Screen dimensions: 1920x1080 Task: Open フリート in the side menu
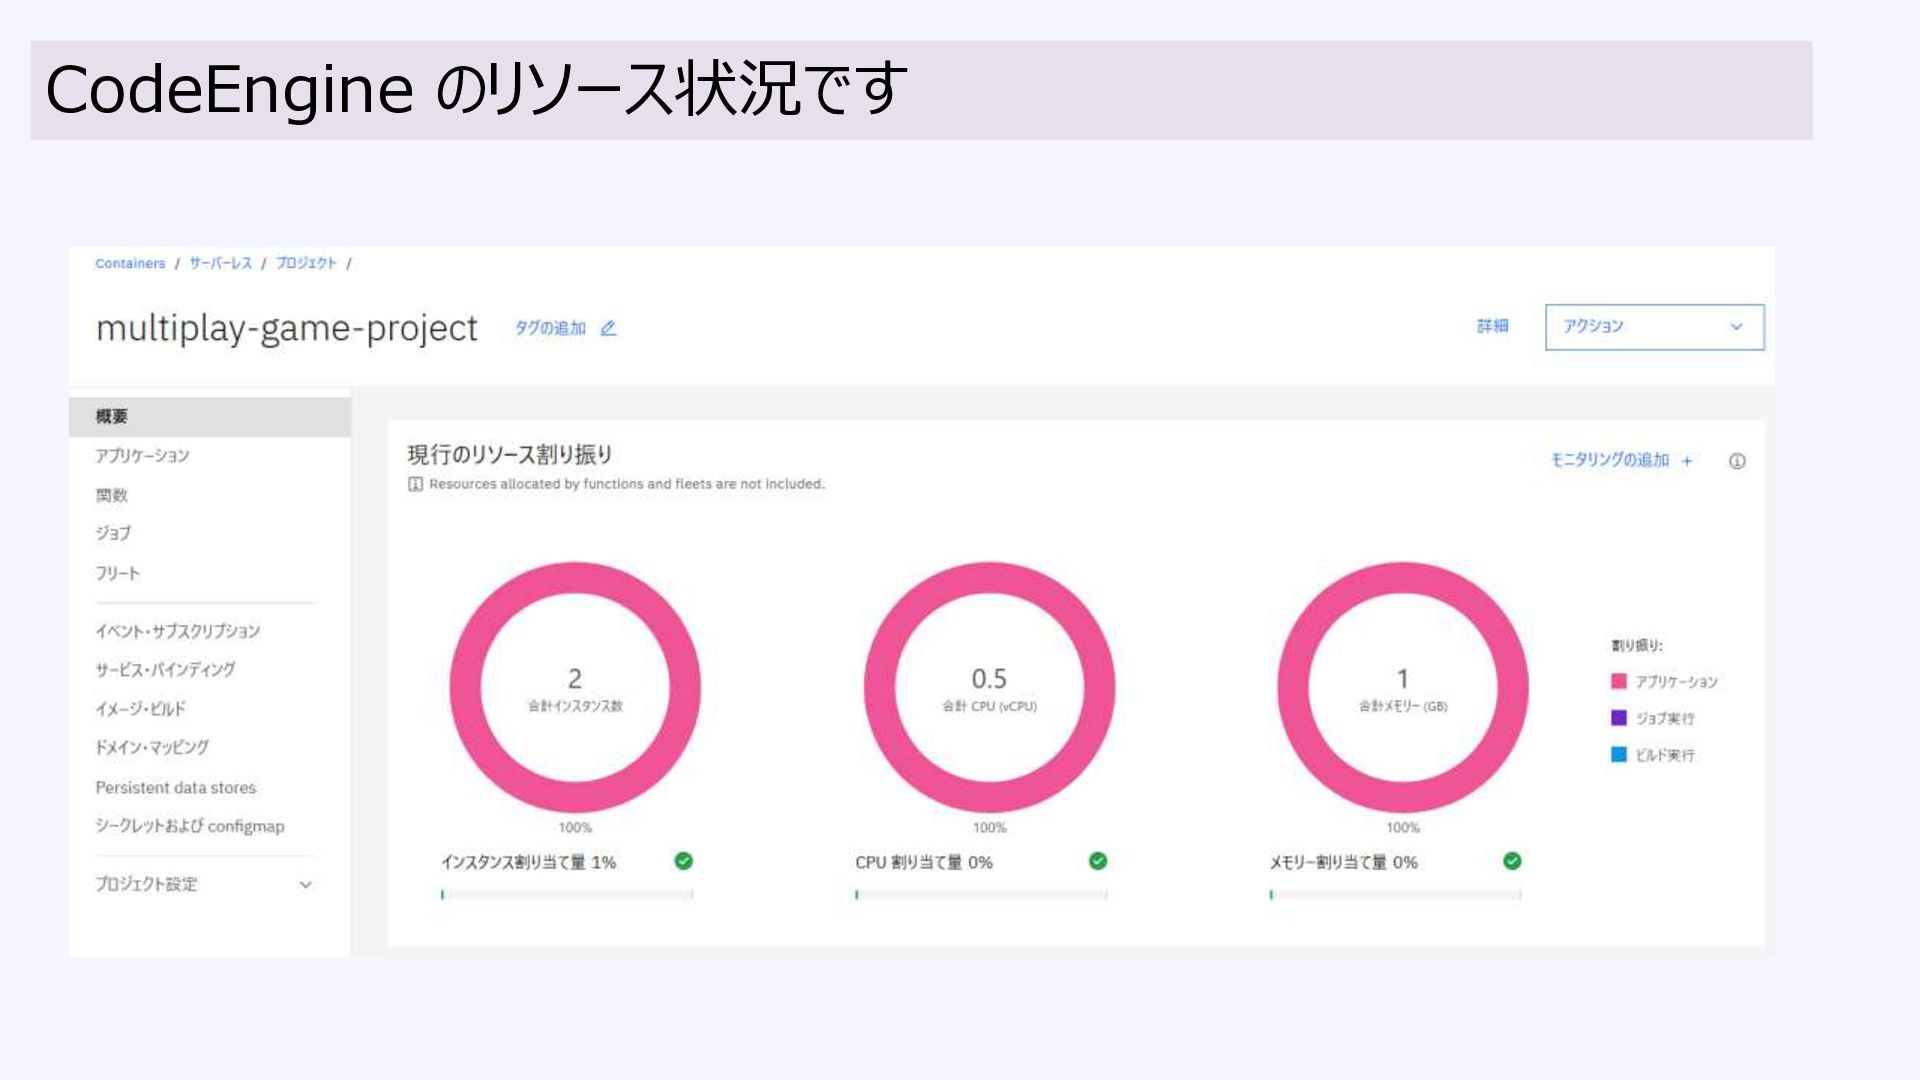[x=118, y=573]
